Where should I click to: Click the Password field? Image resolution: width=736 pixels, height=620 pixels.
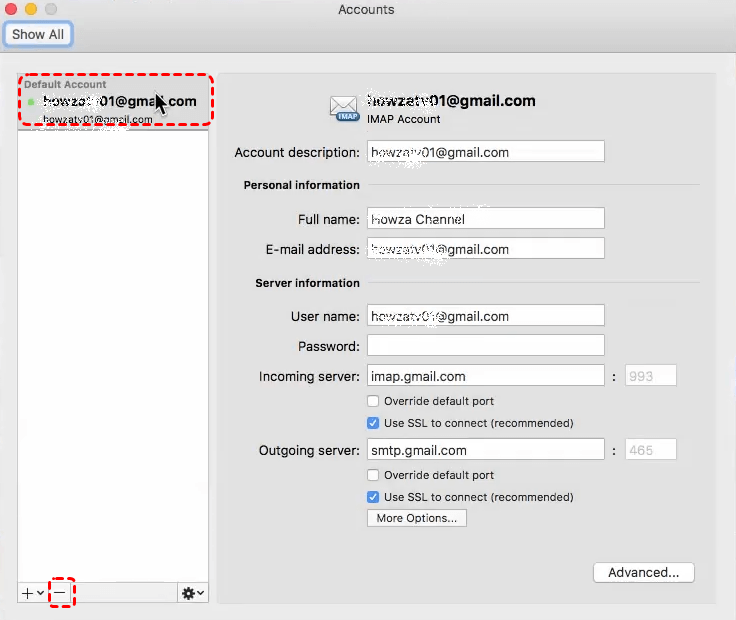[485, 346]
